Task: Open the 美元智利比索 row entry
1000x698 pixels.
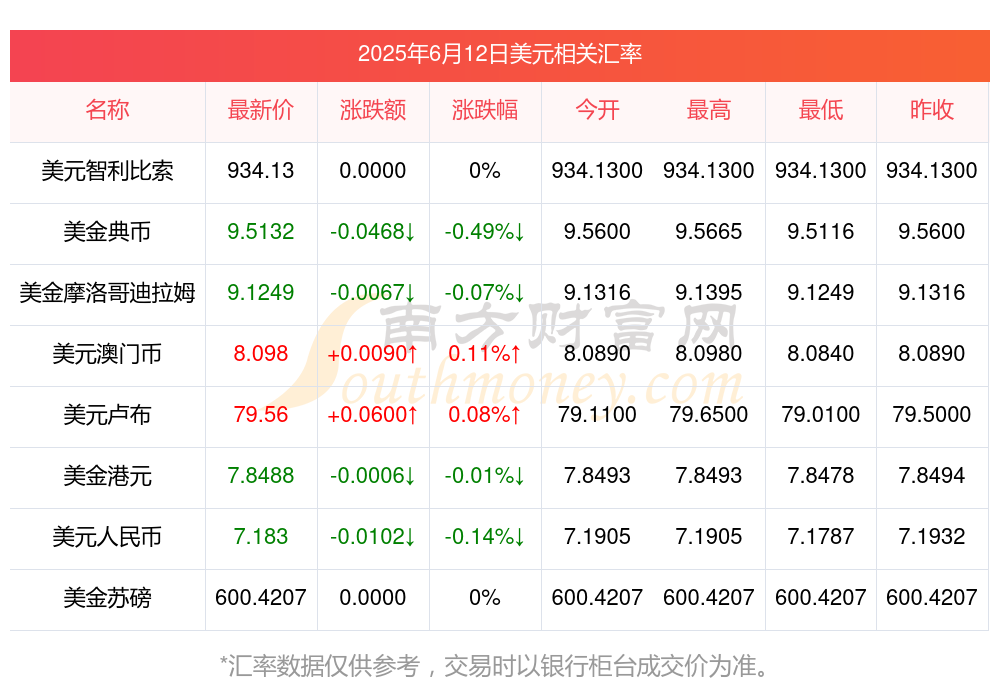Action: click(107, 171)
